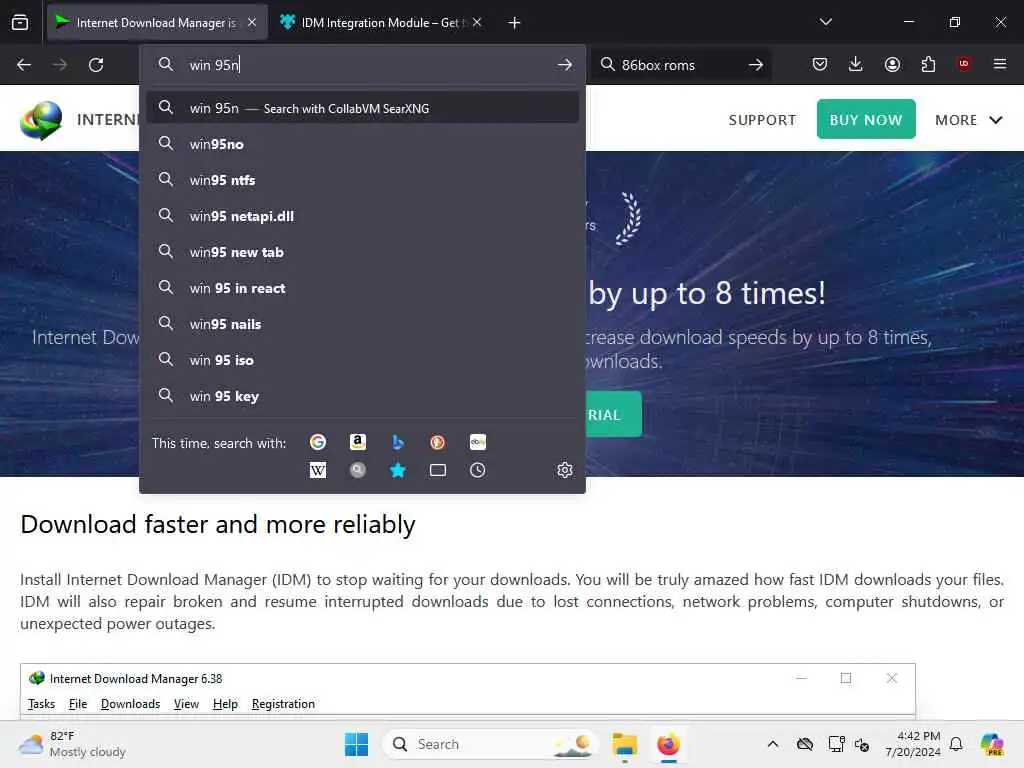Close the IDM Integration Module tab
This screenshot has height=768, width=1024.
coord(477,22)
